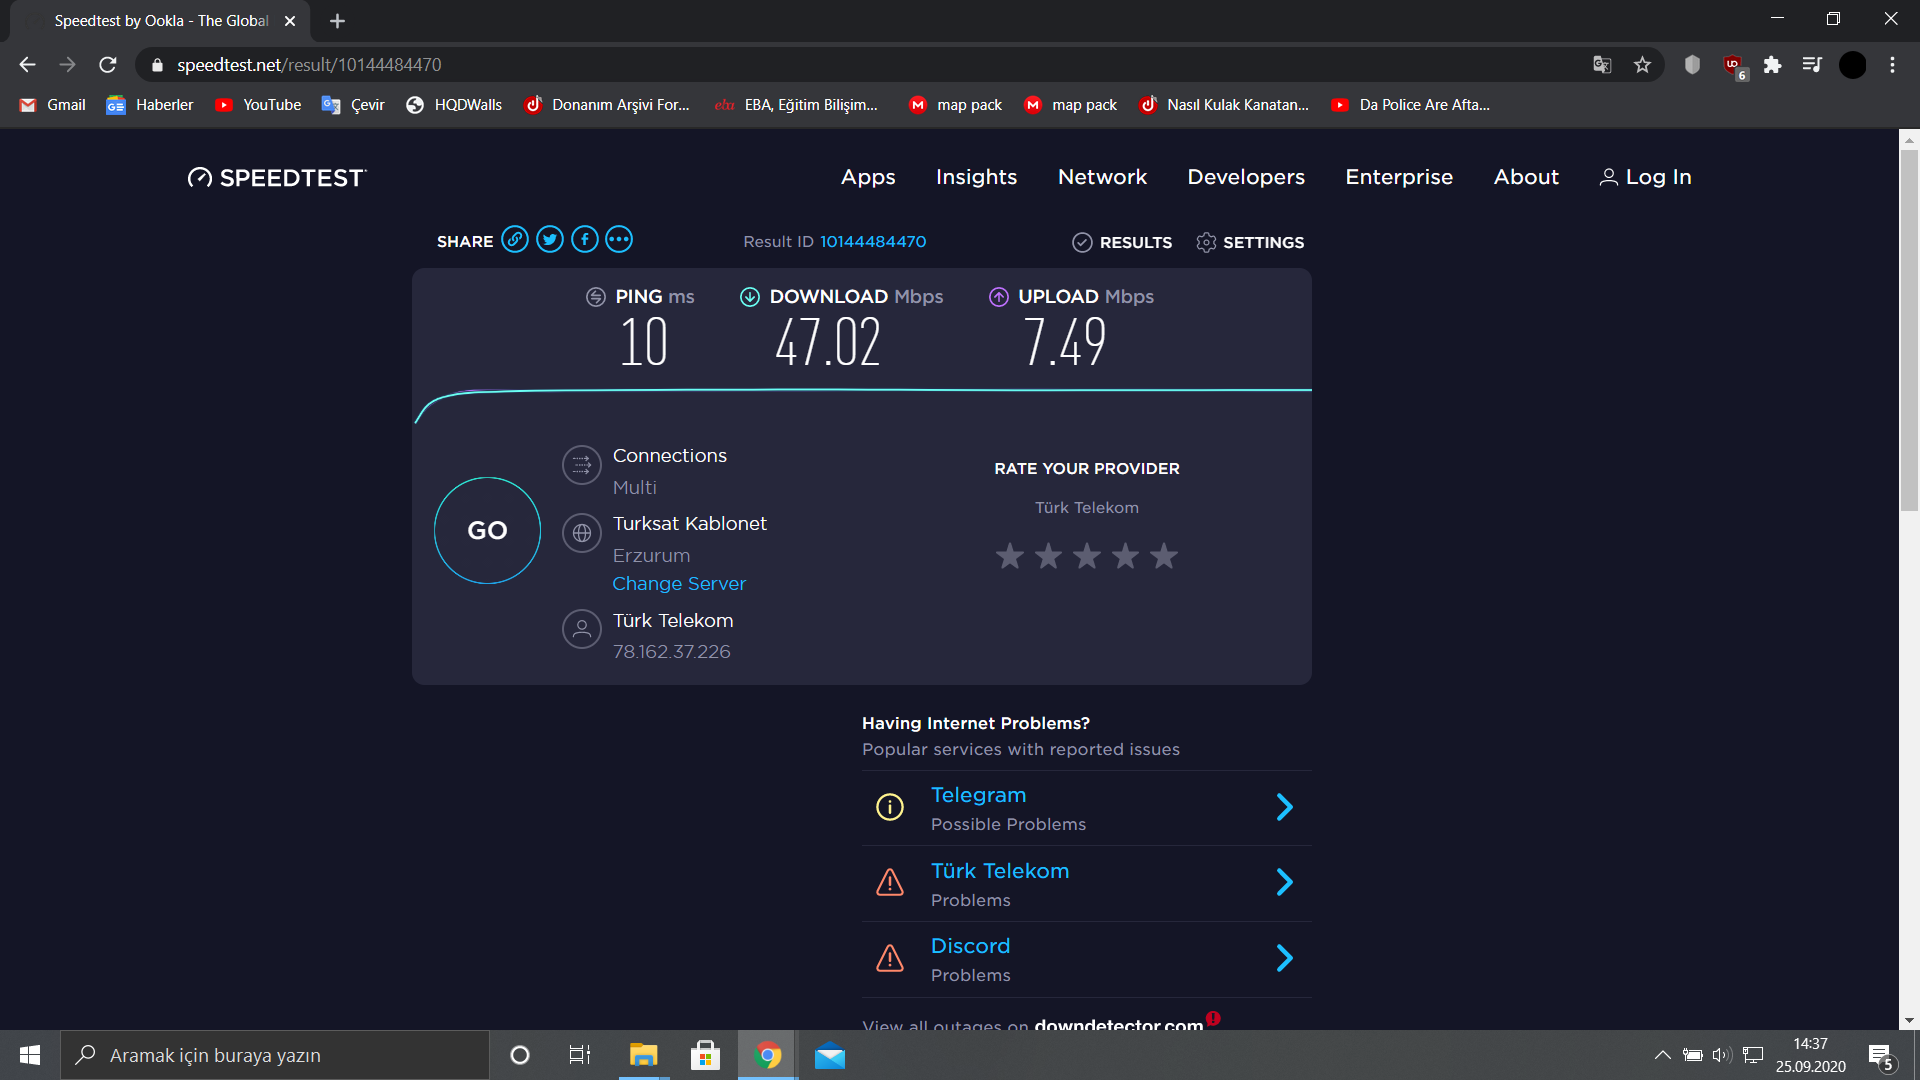Open the Telegram outage link
The image size is (1920, 1080).
click(978, 795)
